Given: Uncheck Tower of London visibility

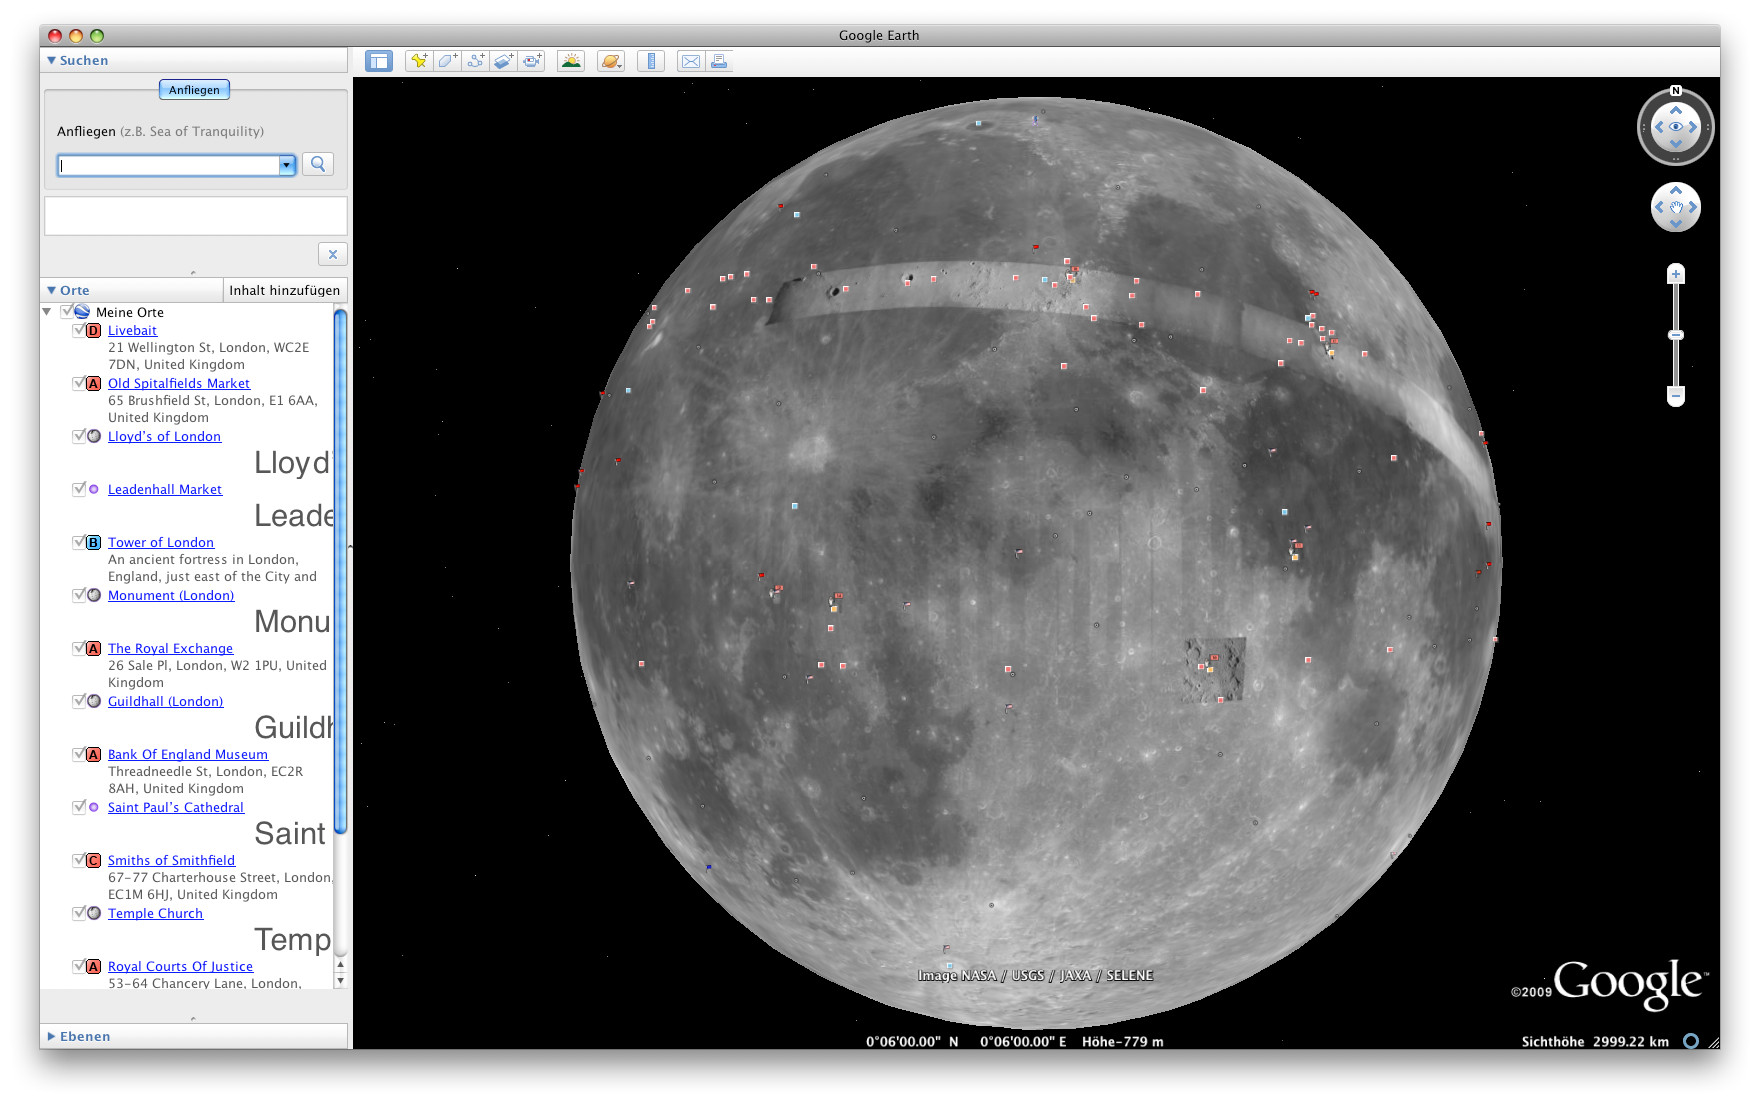Looking at the screenshot, I should (80, 542).
